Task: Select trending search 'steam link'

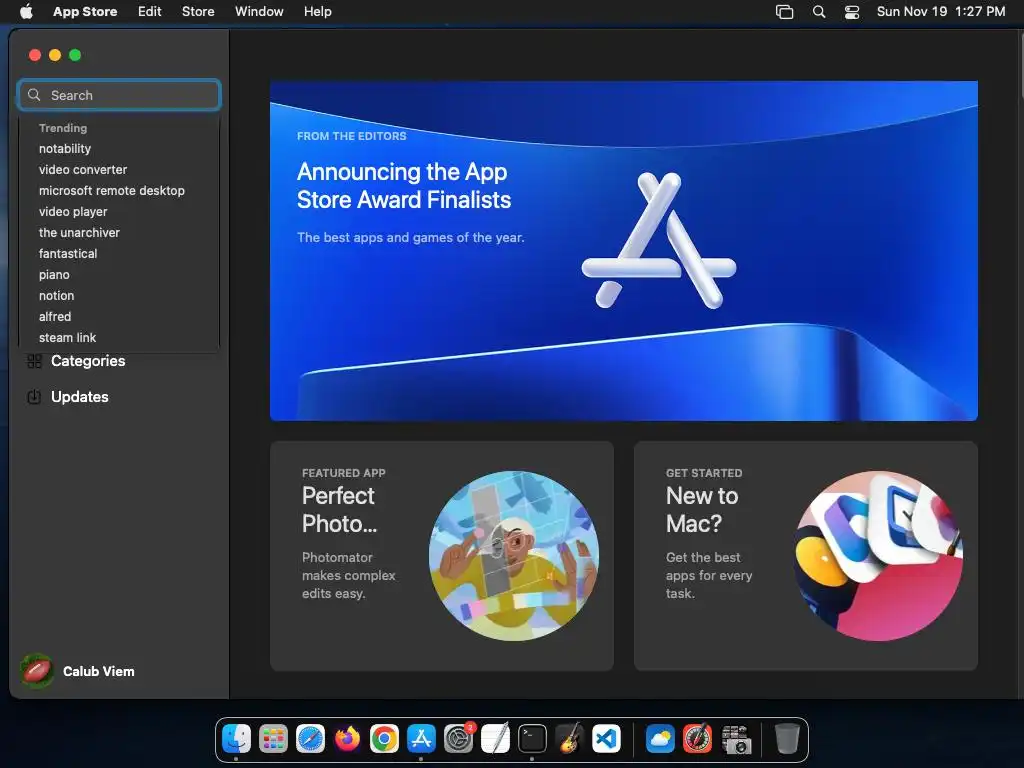Action: point(67,338)
